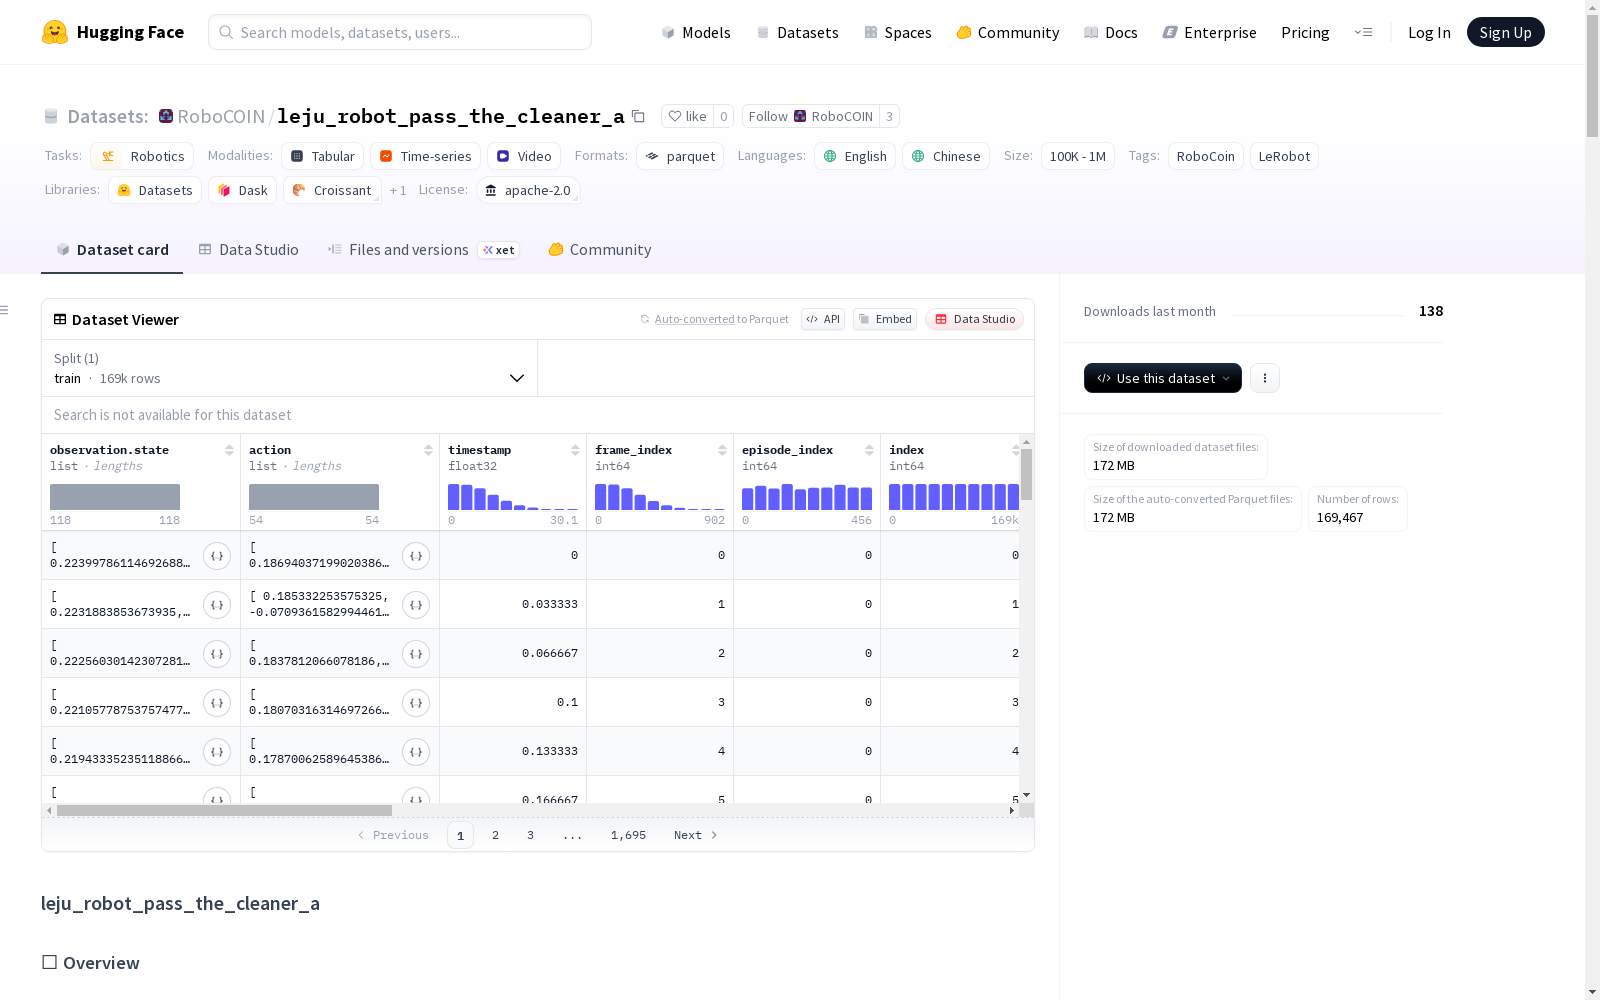Select the parquet format tag

coord(680,156)
